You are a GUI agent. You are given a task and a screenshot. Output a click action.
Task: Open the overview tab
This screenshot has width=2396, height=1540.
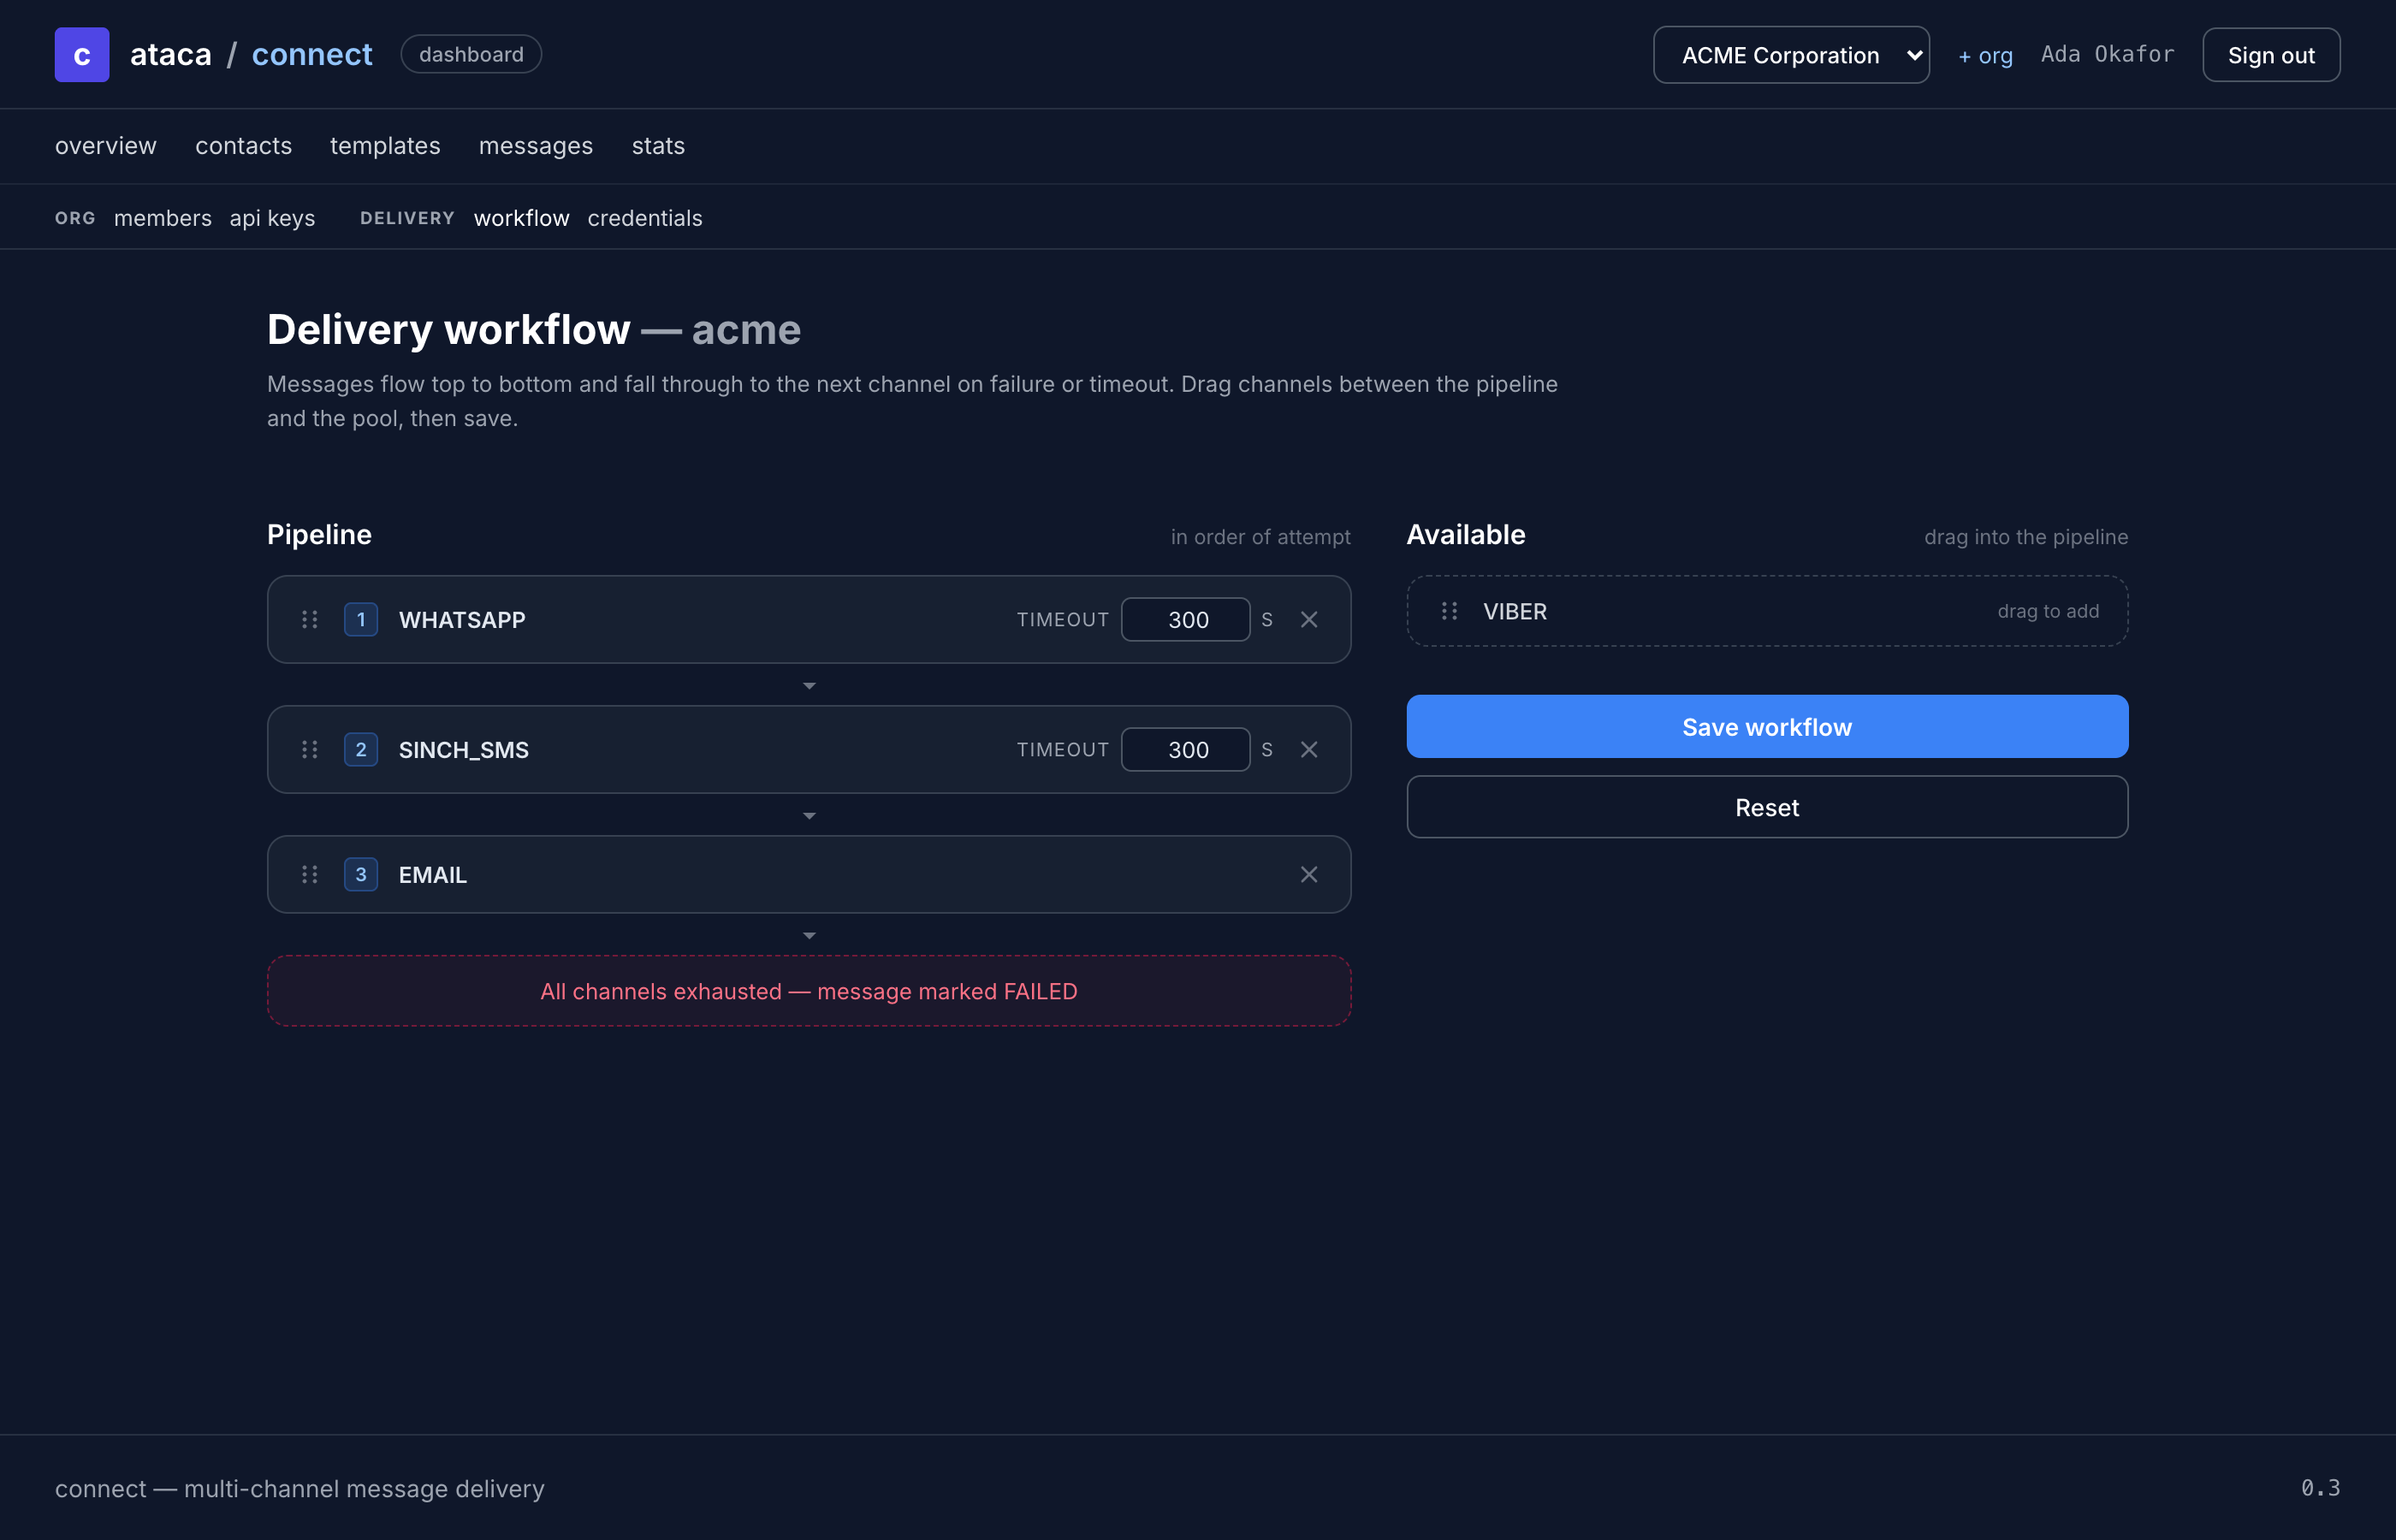106,146
